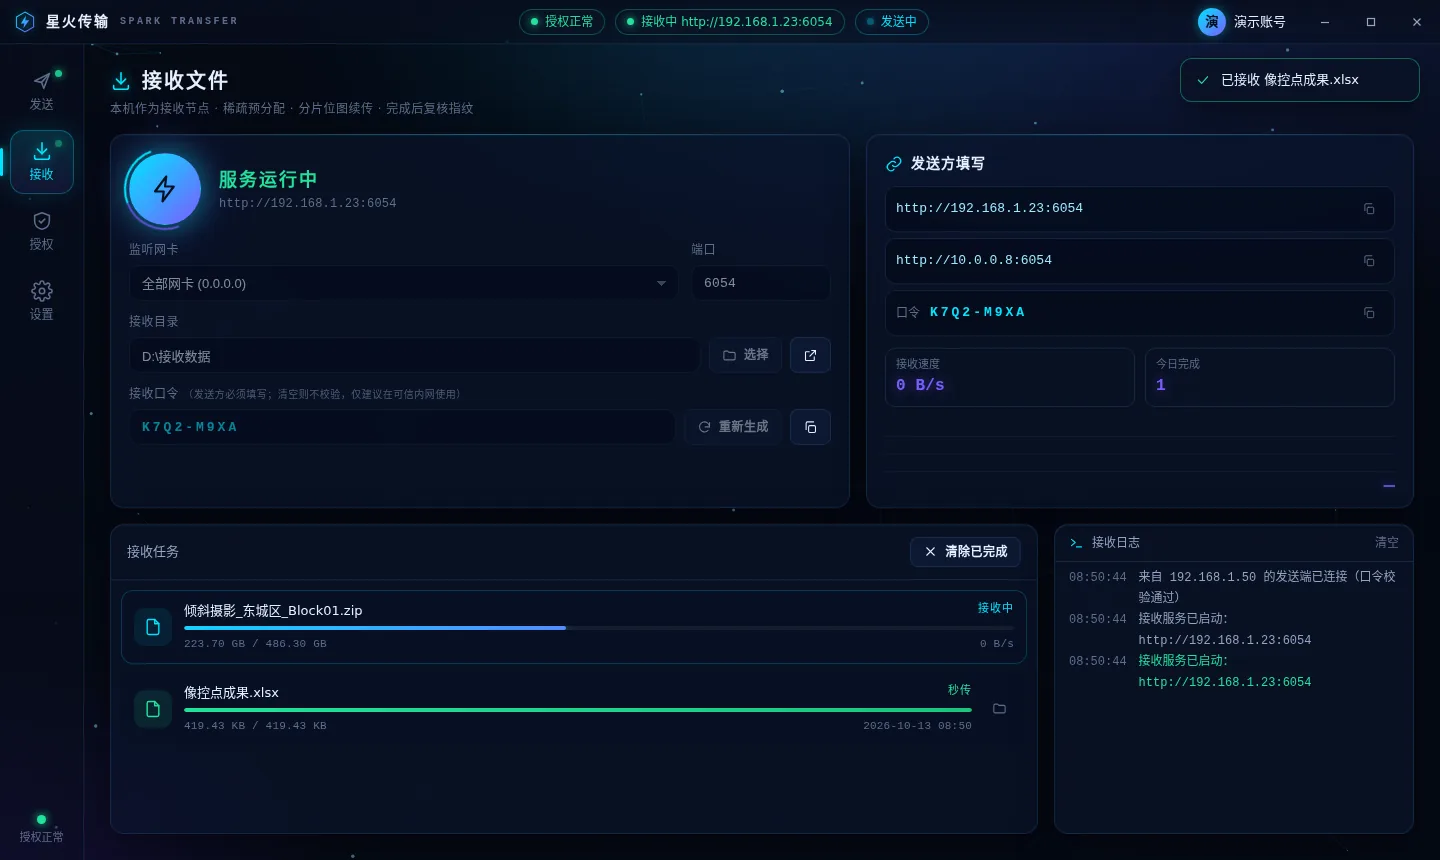The image size is (1440, 860).
Task: Click the 接收速度 0 B/s card
Action: click(1010, 377)
